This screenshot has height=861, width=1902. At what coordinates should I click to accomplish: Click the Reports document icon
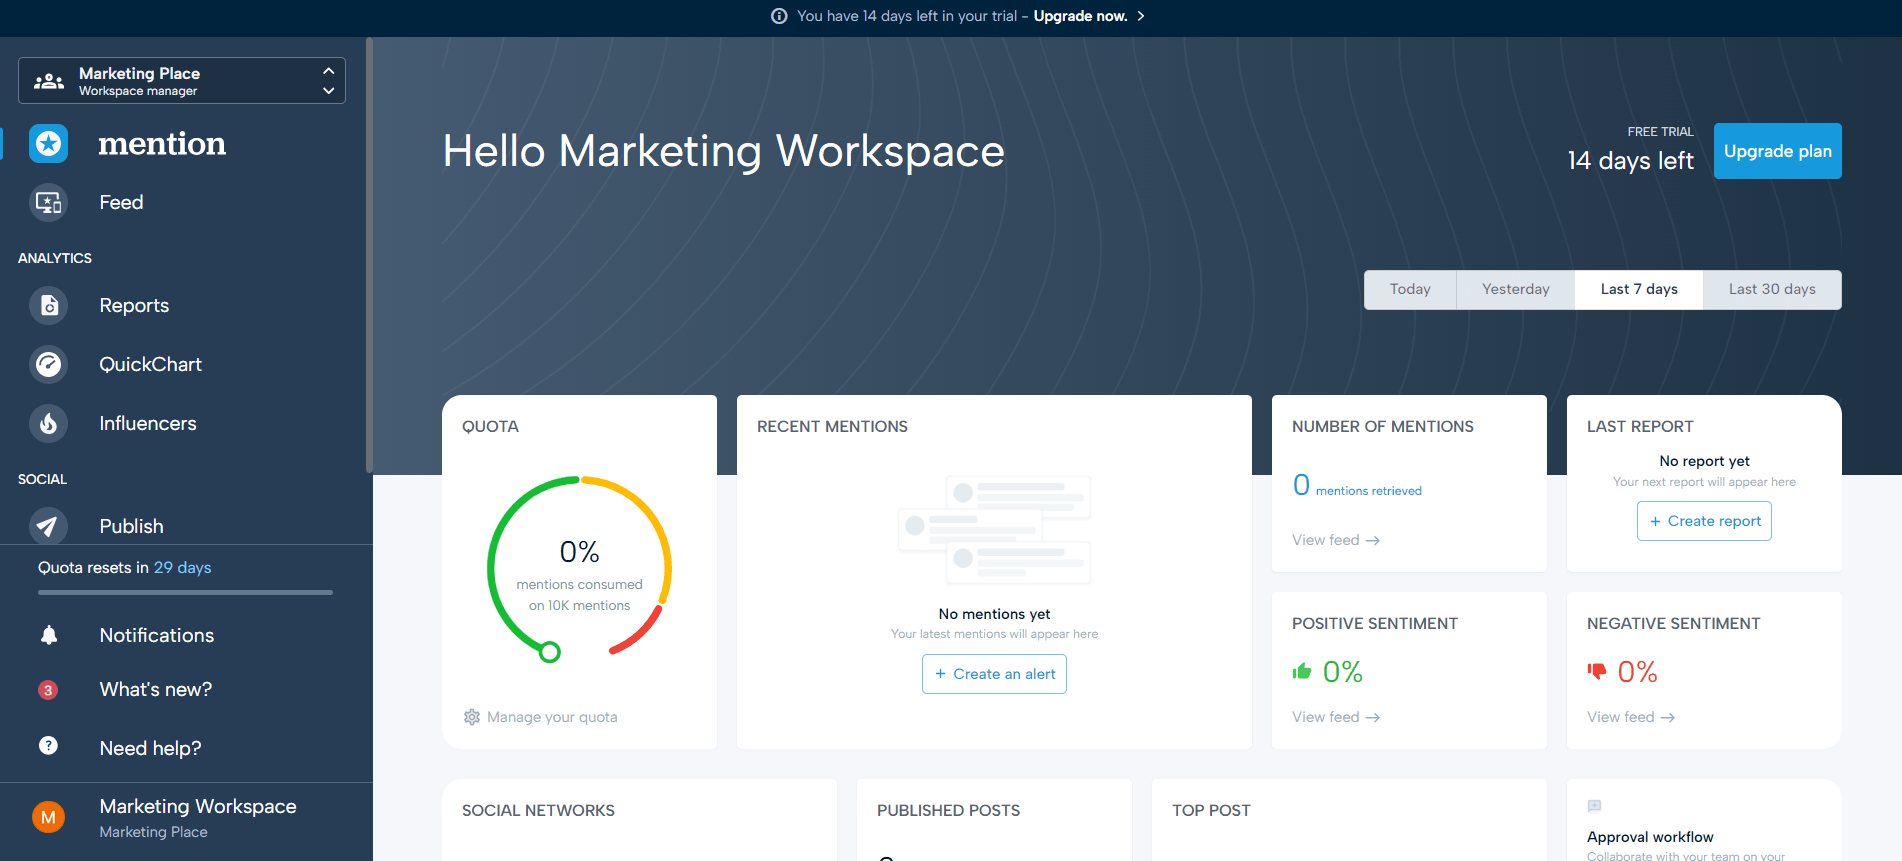tap(48, 306)
